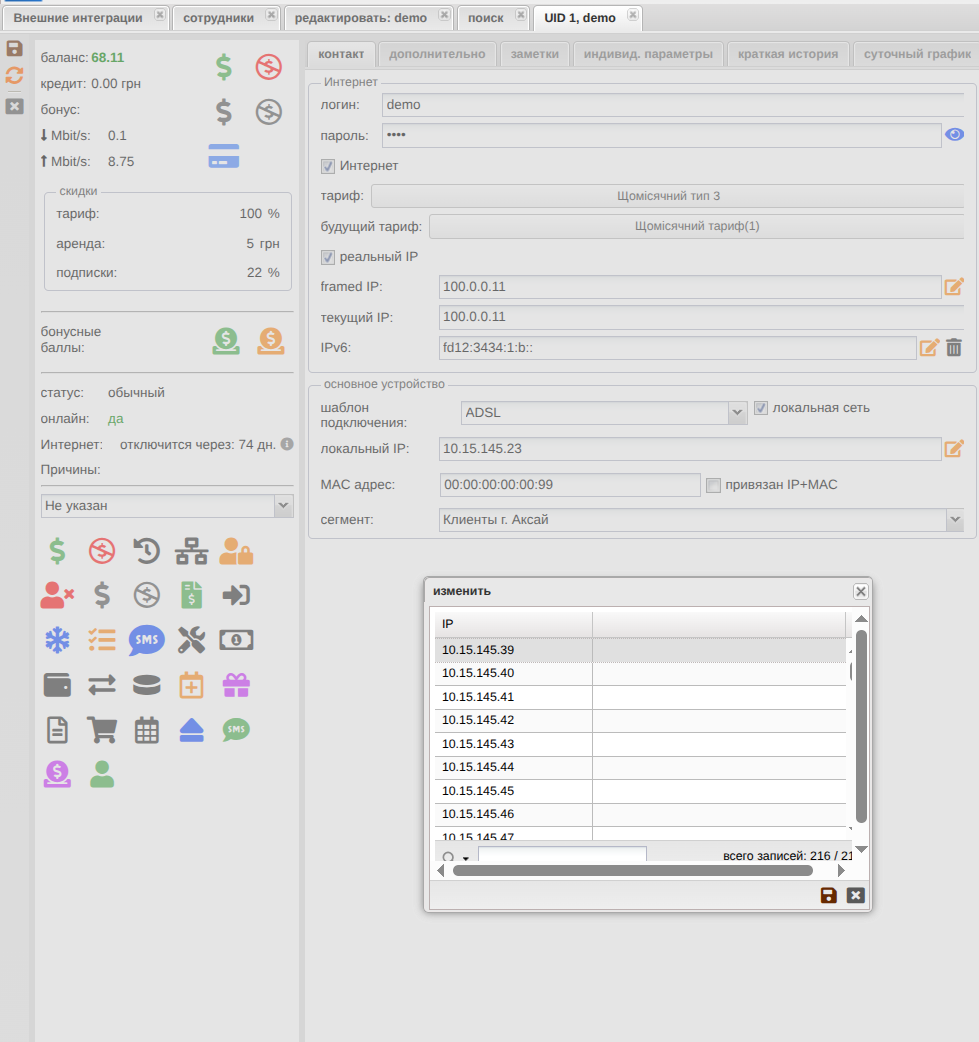Open search options arrow in изменить dialog

[466, 858]
